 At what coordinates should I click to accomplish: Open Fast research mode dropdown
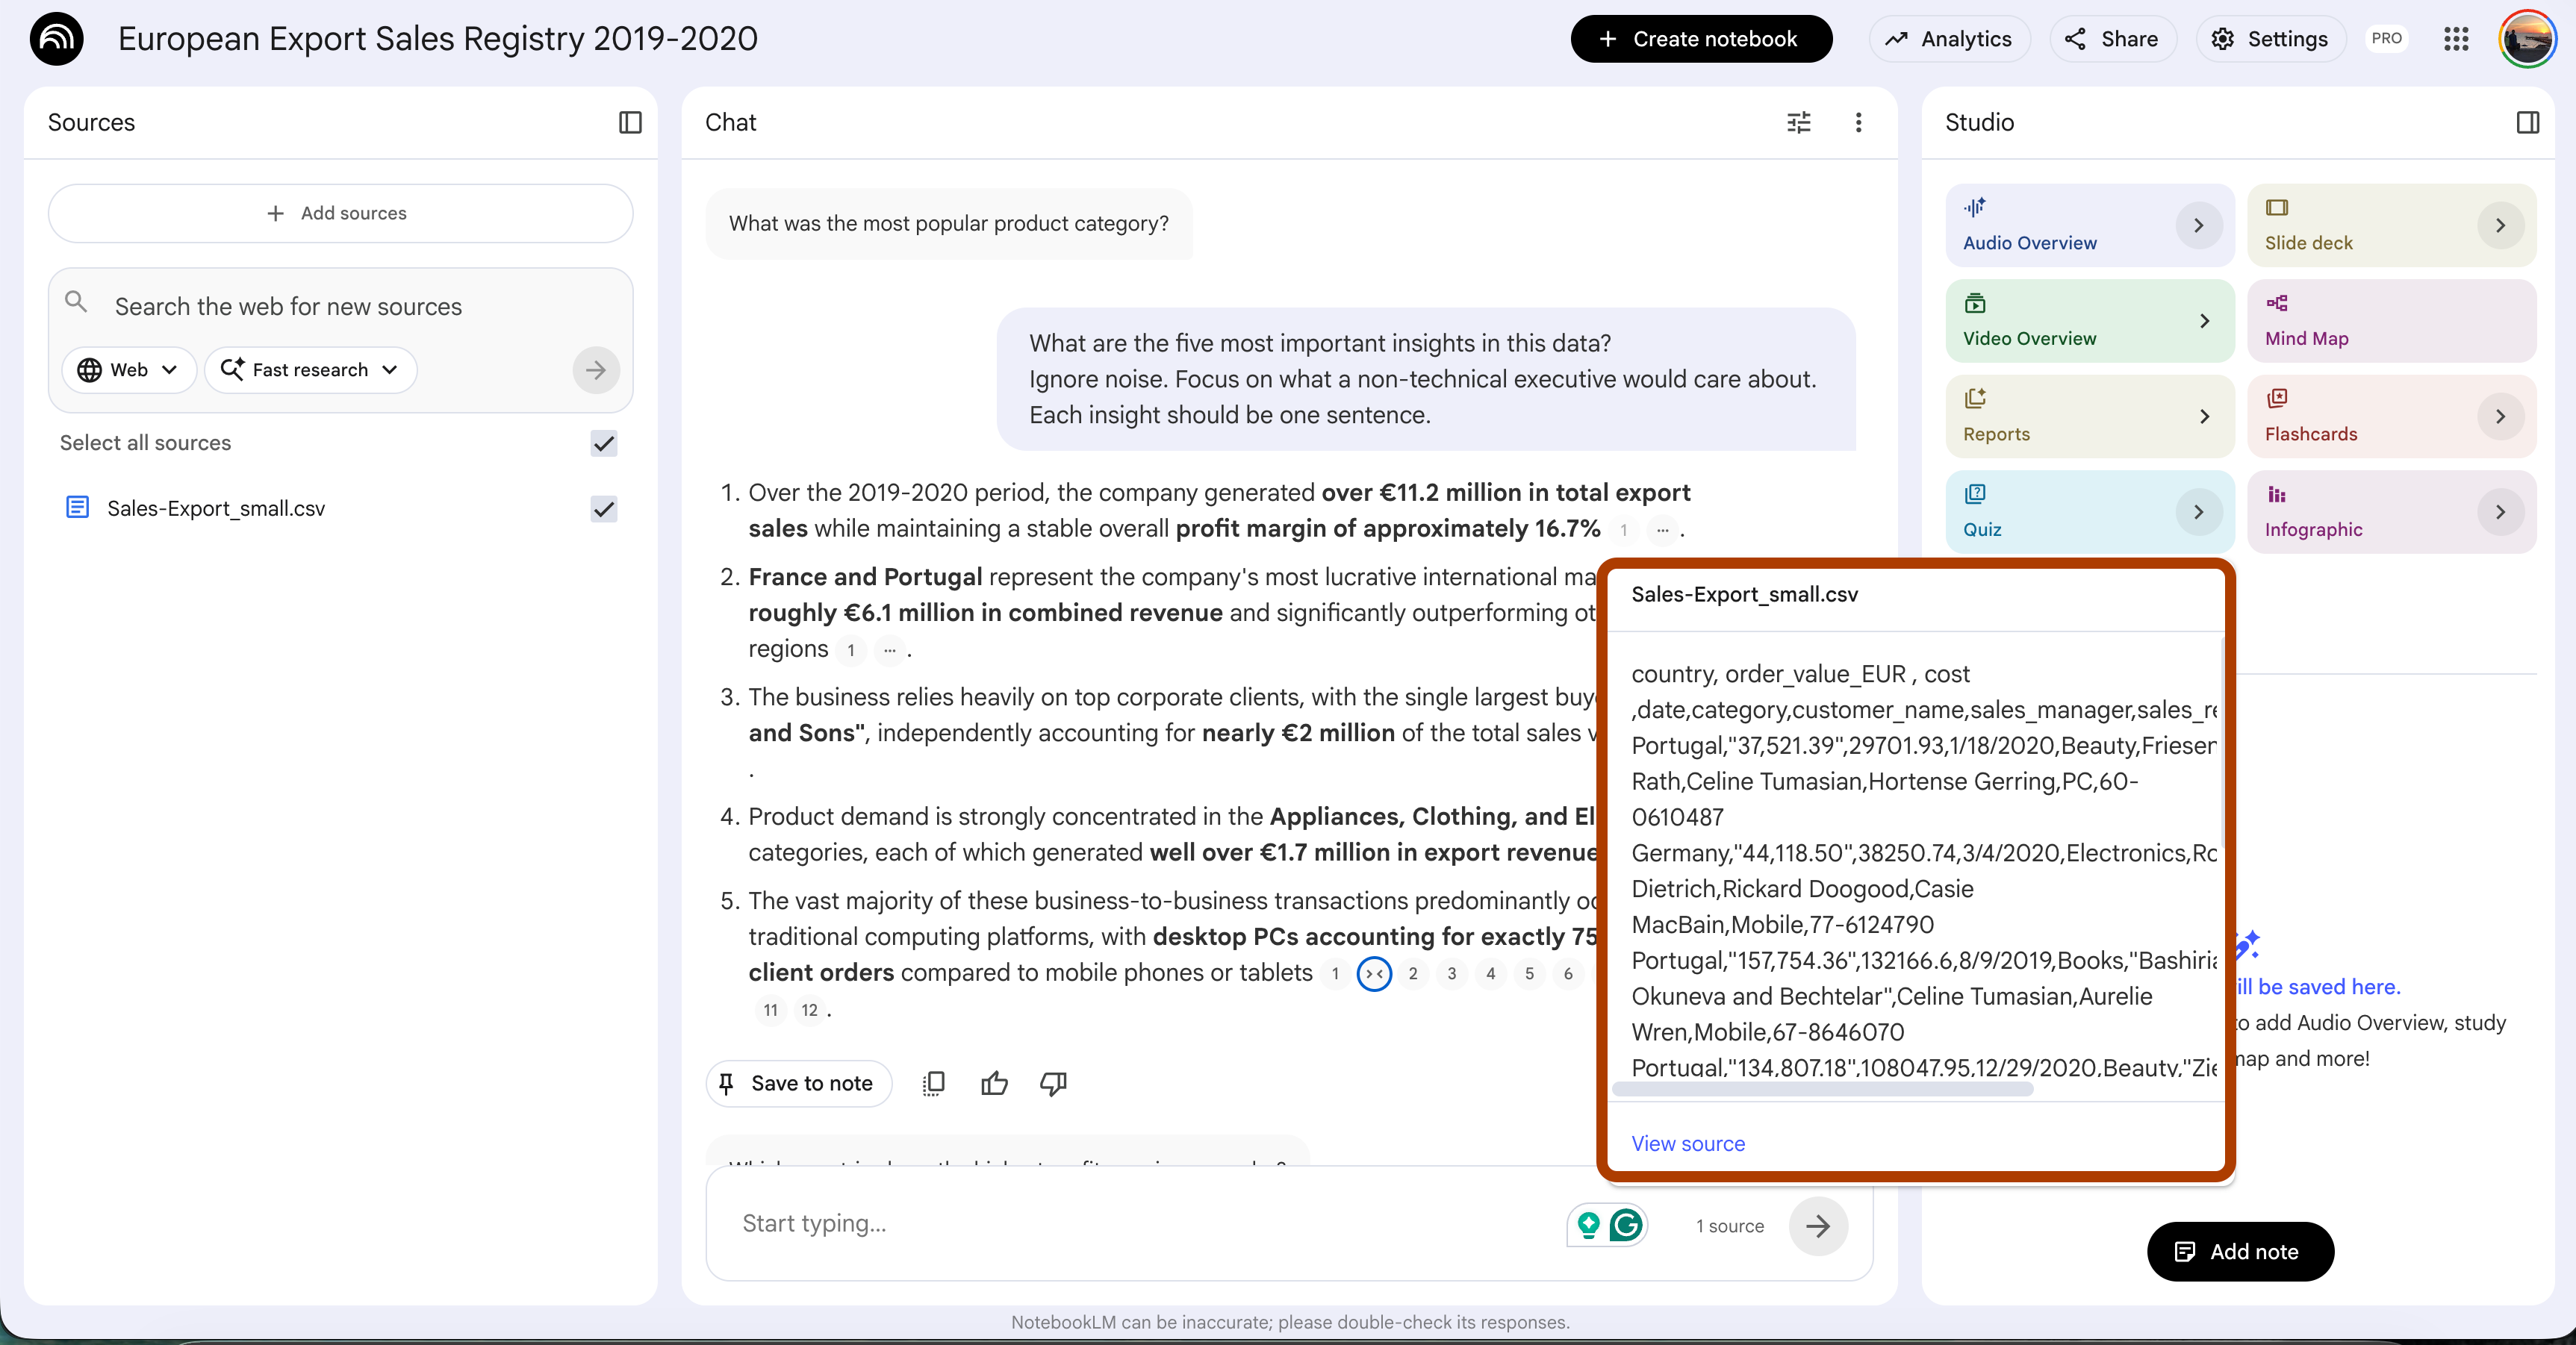coord(310,370)
